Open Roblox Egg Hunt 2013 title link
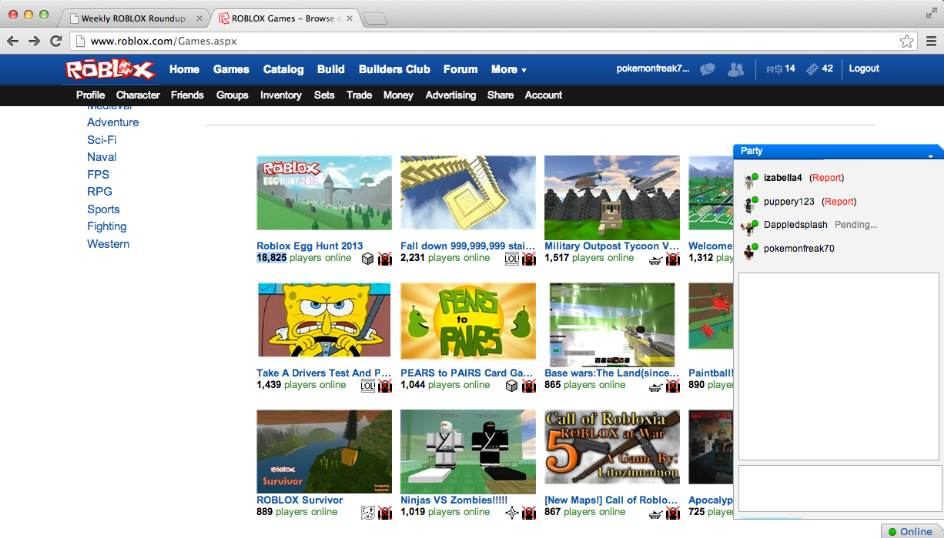Image resolution: width=944 pixels, height=538 pixels. click(x=309, y=246)
